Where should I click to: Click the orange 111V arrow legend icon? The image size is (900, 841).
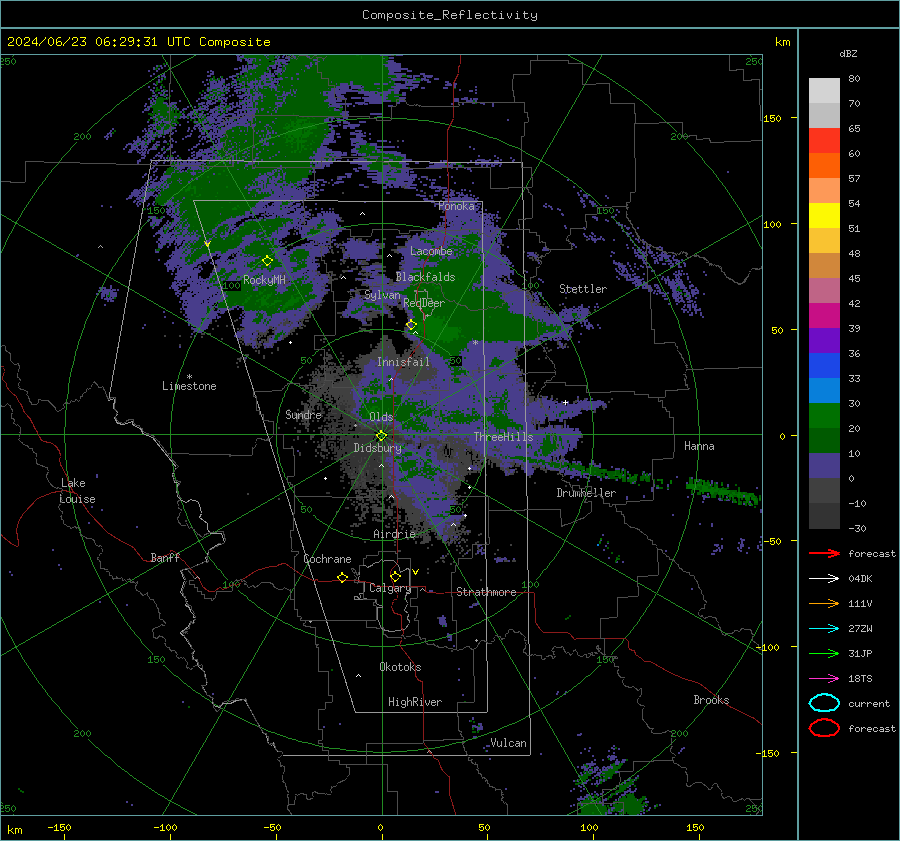(x=824, y=603)
